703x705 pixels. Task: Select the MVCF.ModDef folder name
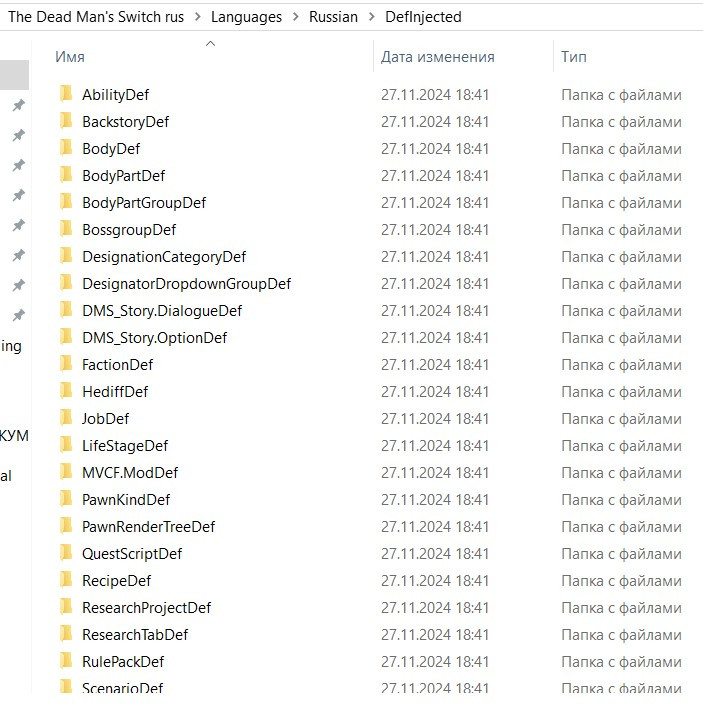coord(130,473)
